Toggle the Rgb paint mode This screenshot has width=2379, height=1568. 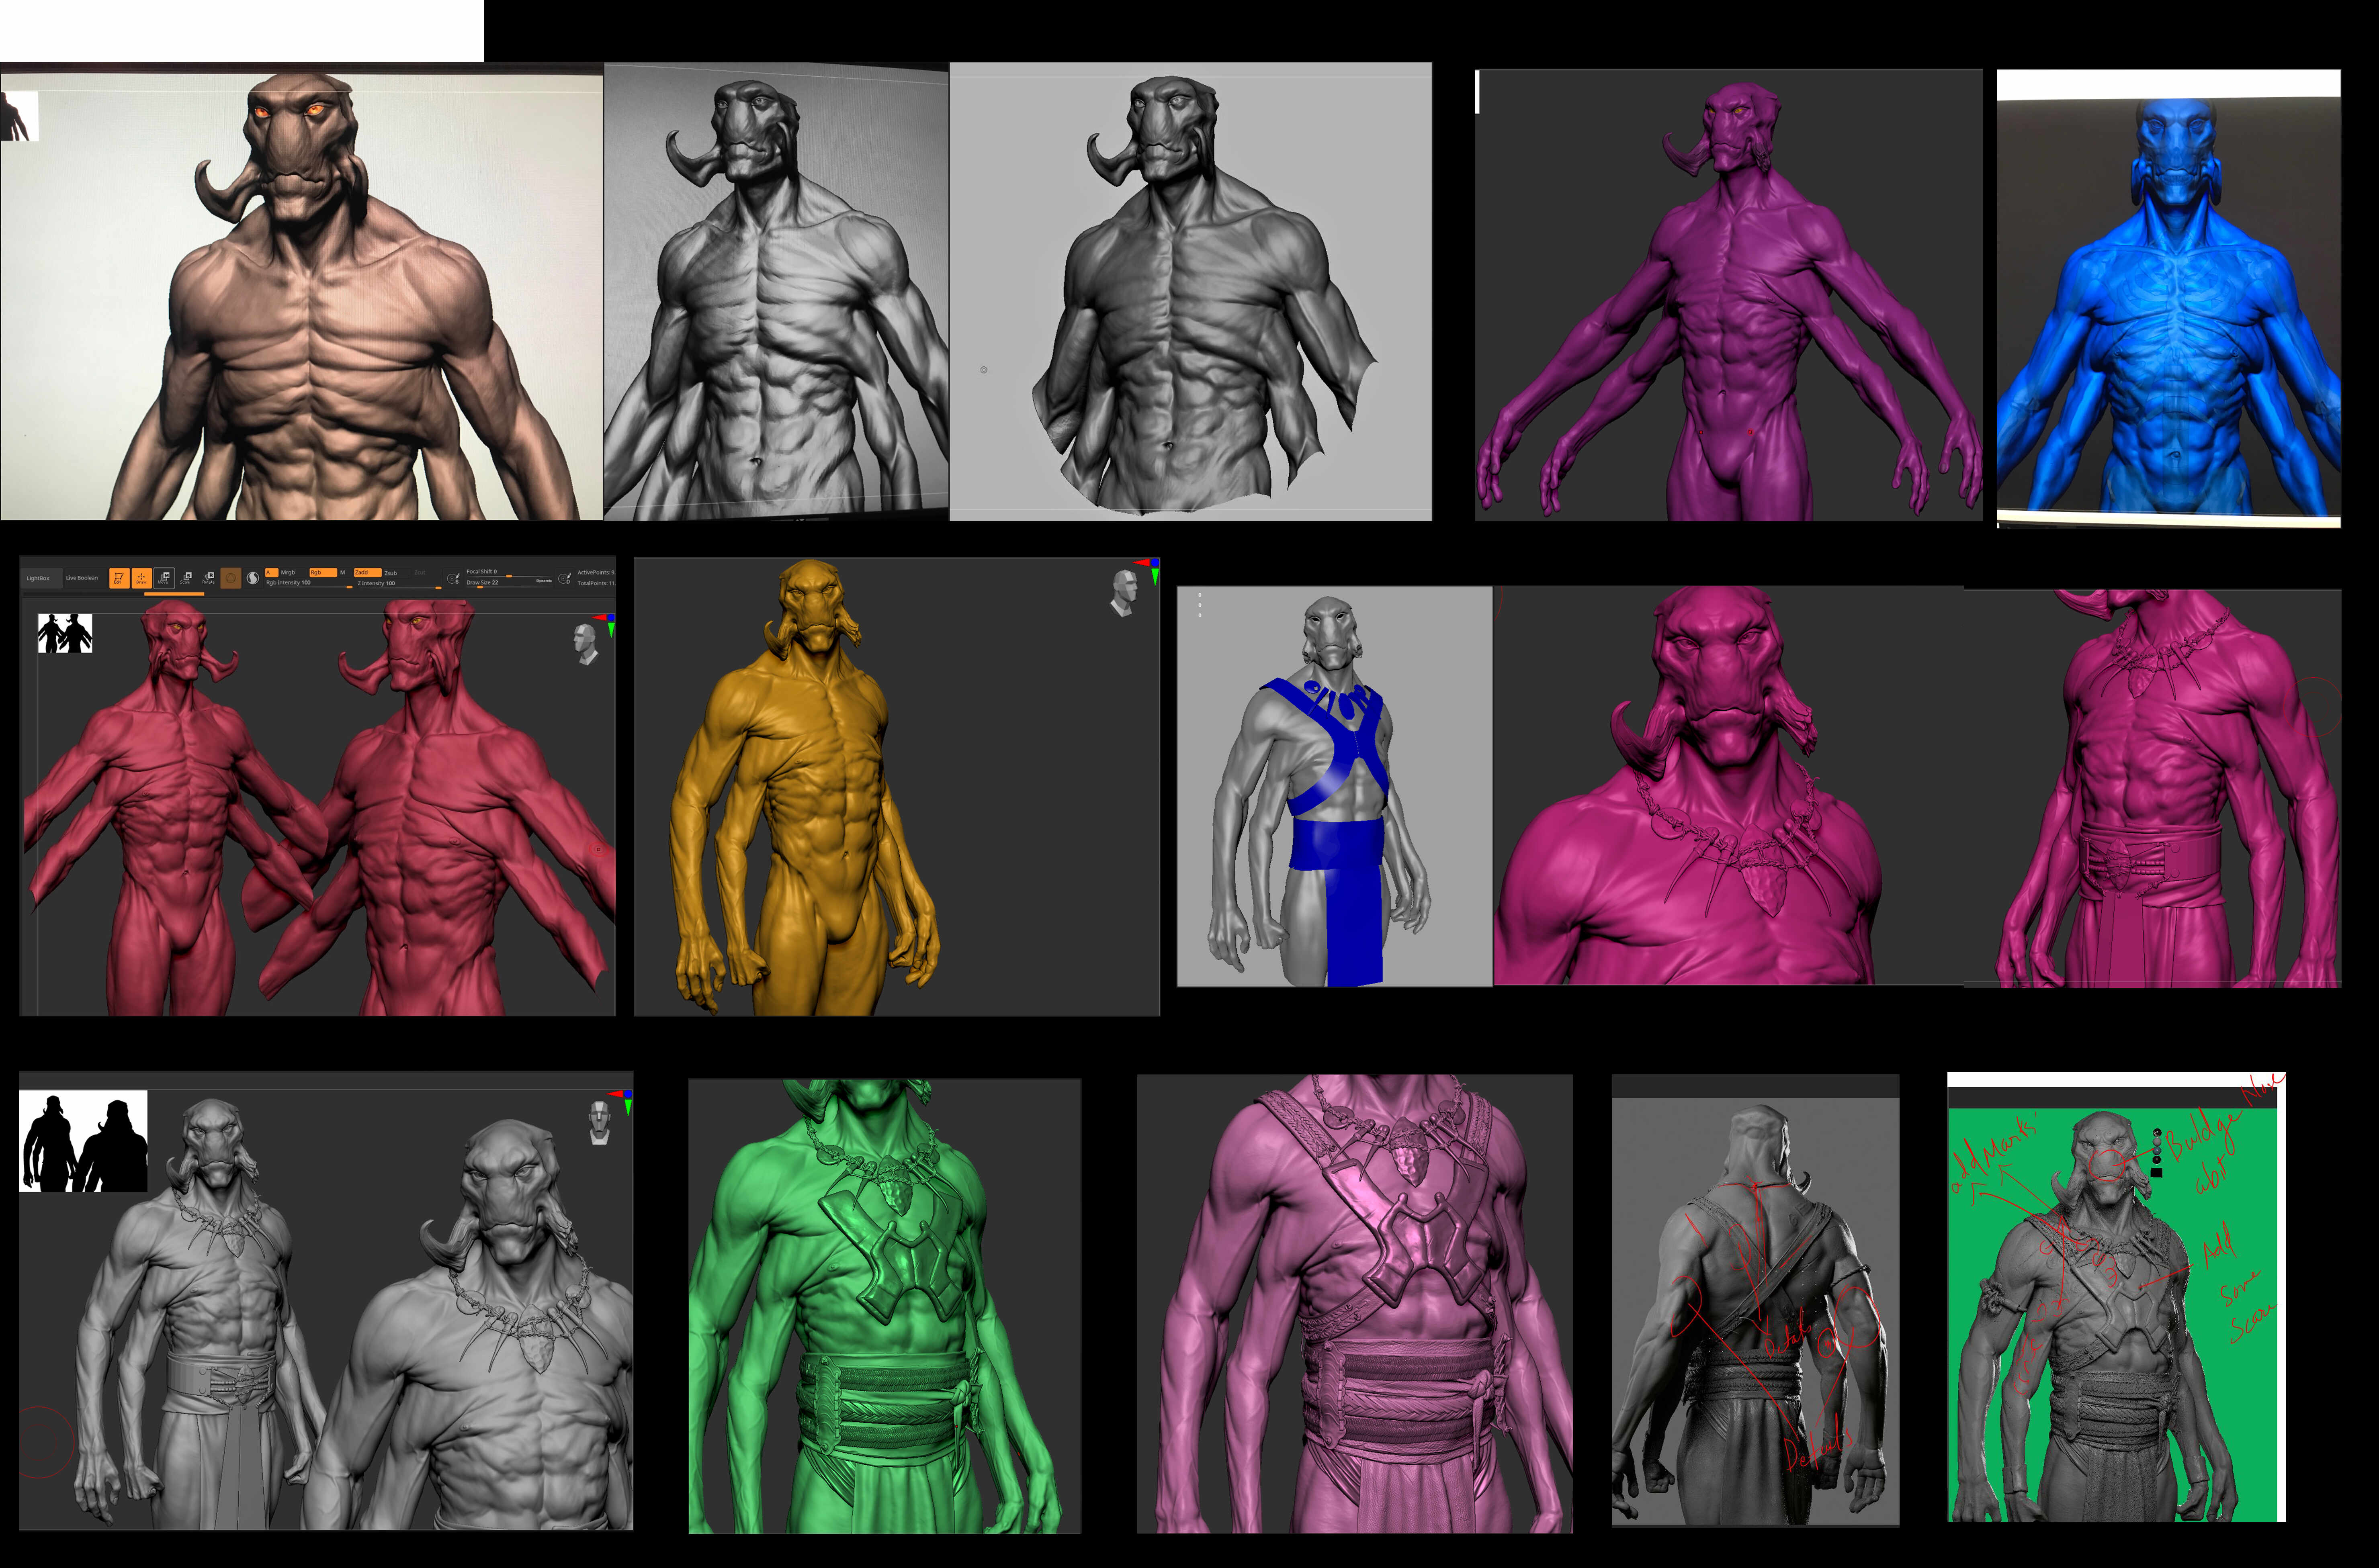click(323, 573)
